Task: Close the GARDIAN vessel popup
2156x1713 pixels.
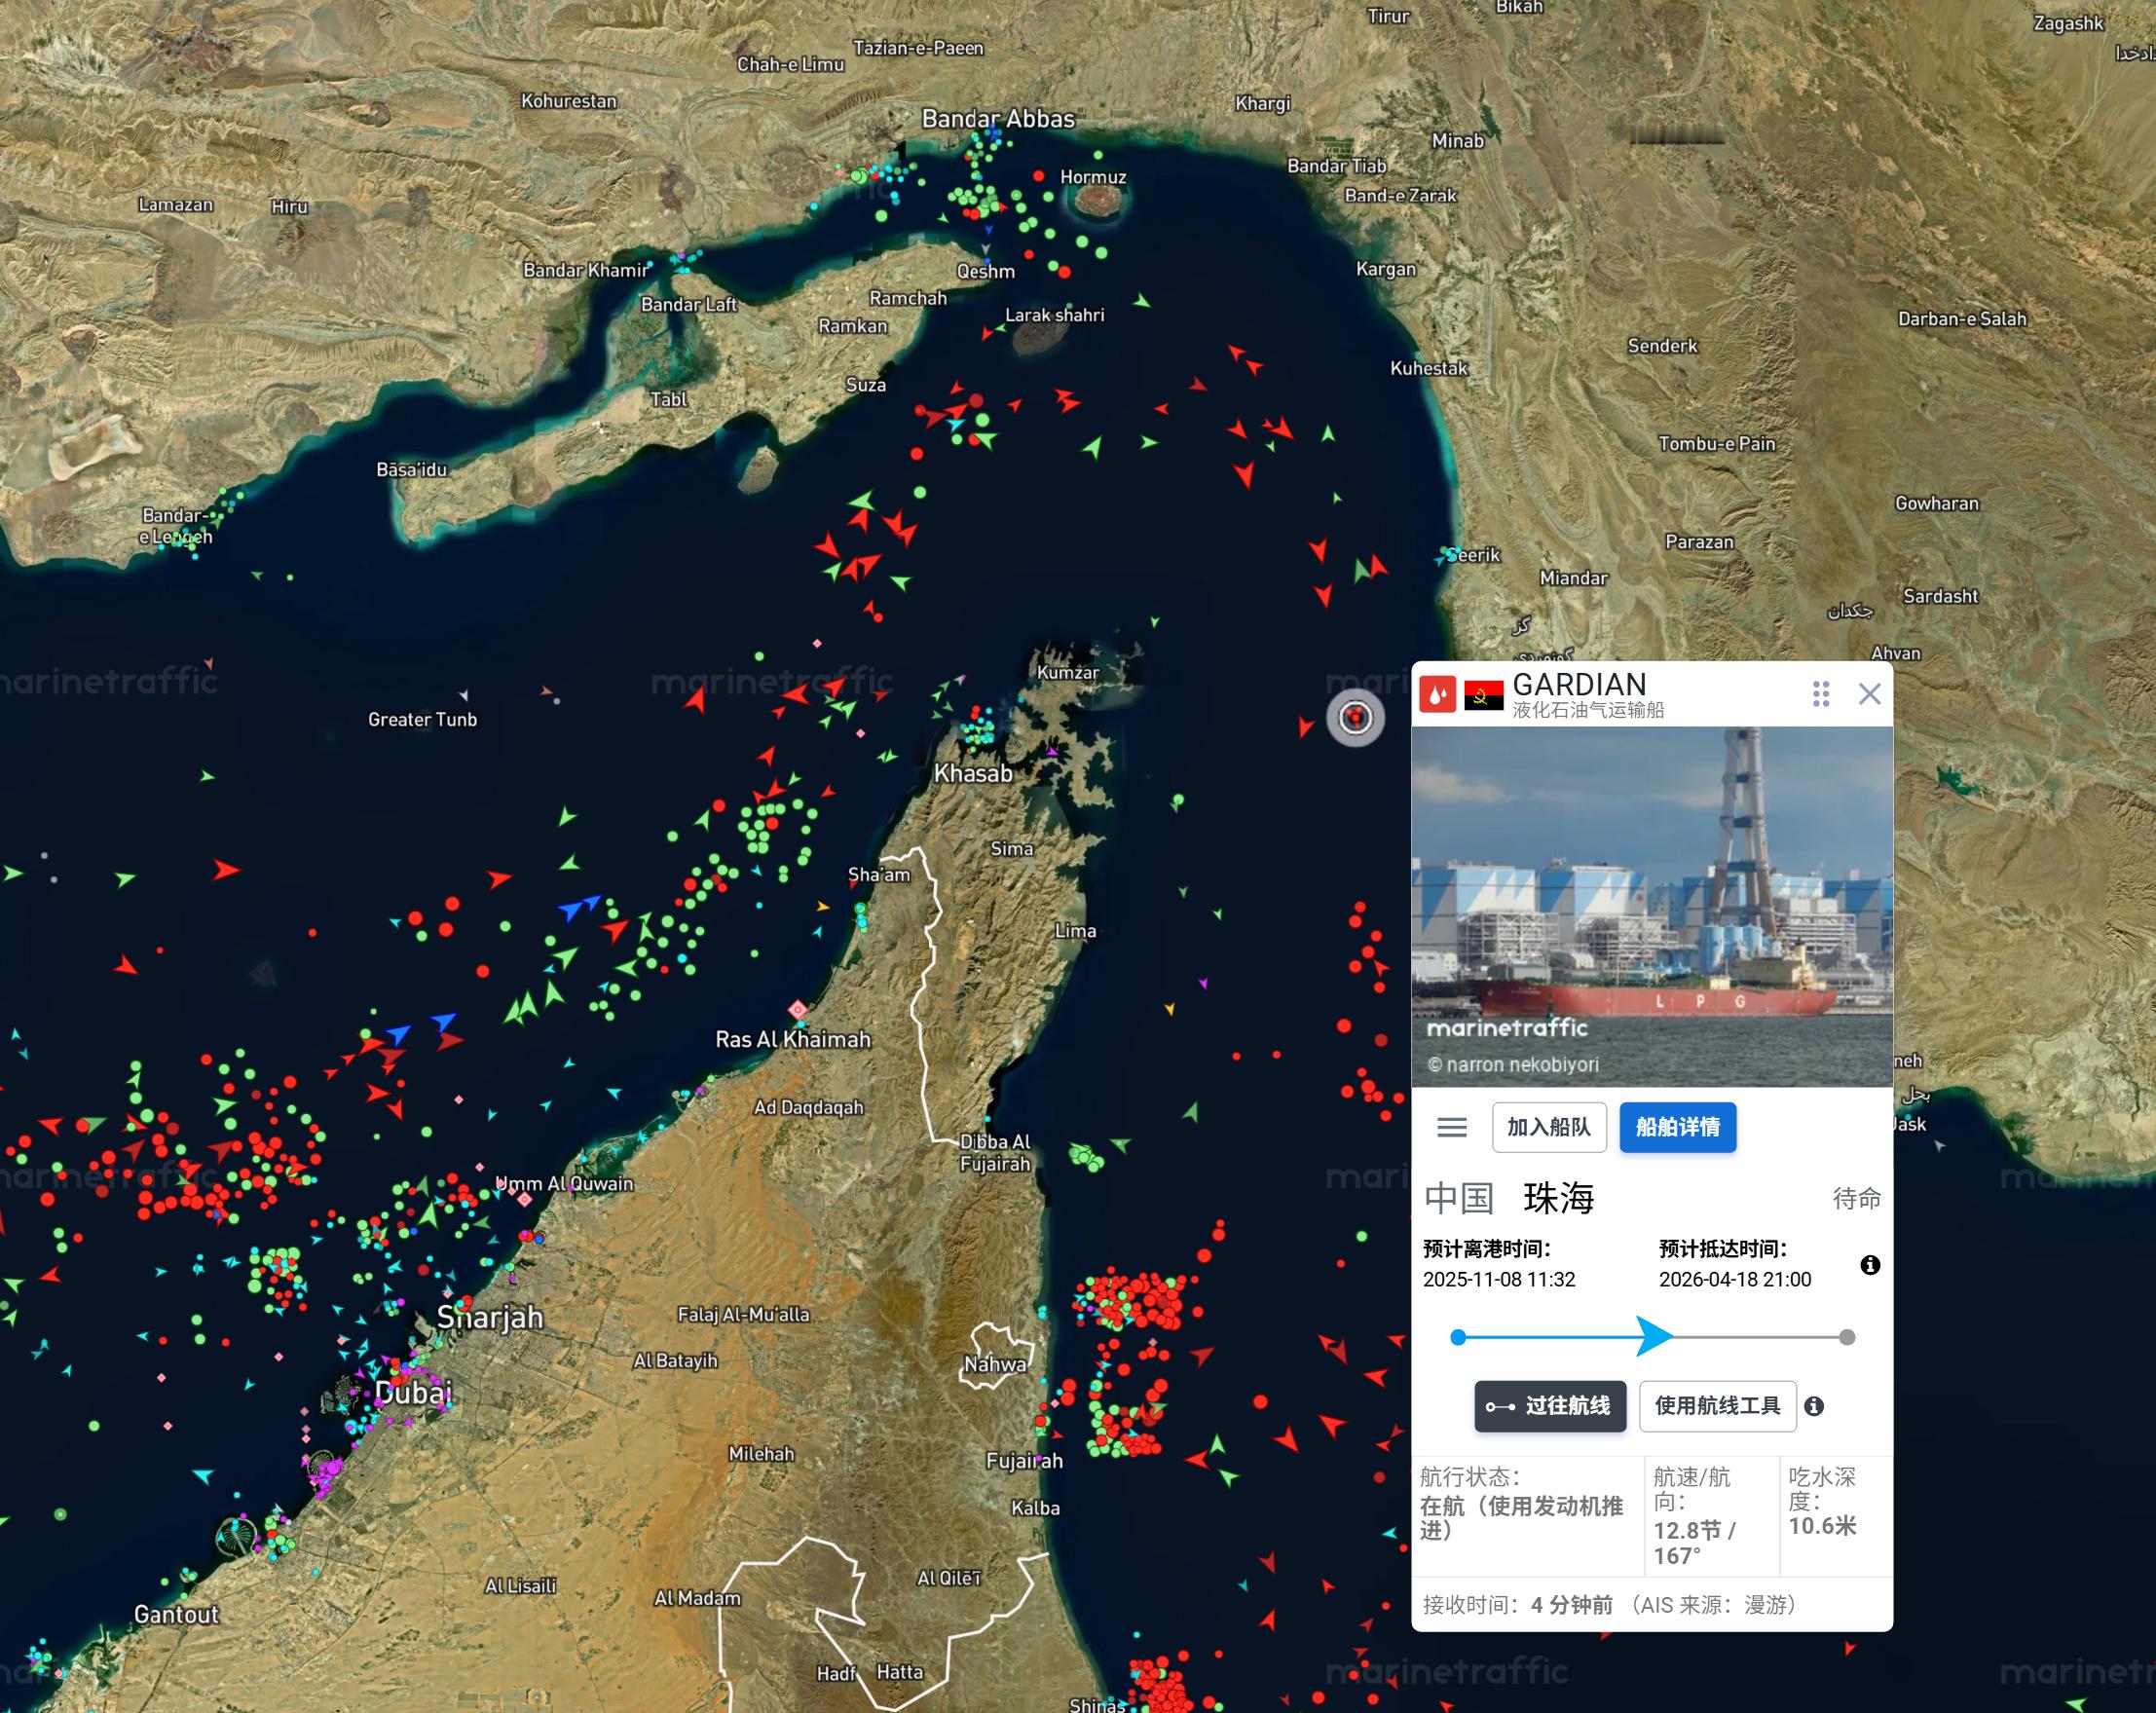Action: [1869, 694]
